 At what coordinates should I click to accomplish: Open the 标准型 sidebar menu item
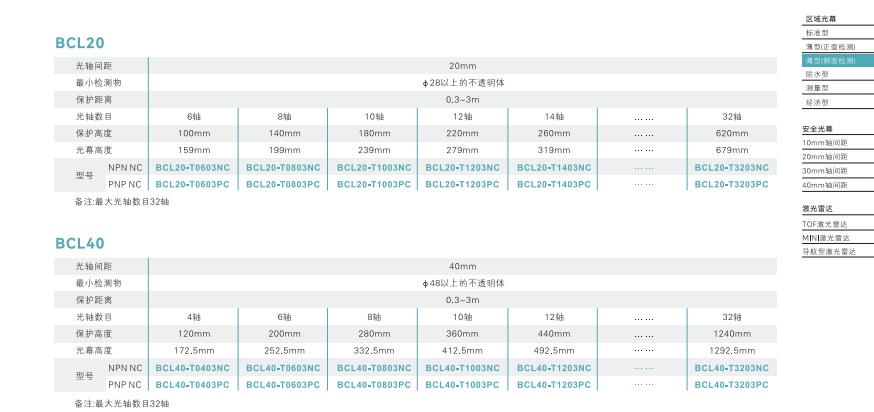(817, 33)
